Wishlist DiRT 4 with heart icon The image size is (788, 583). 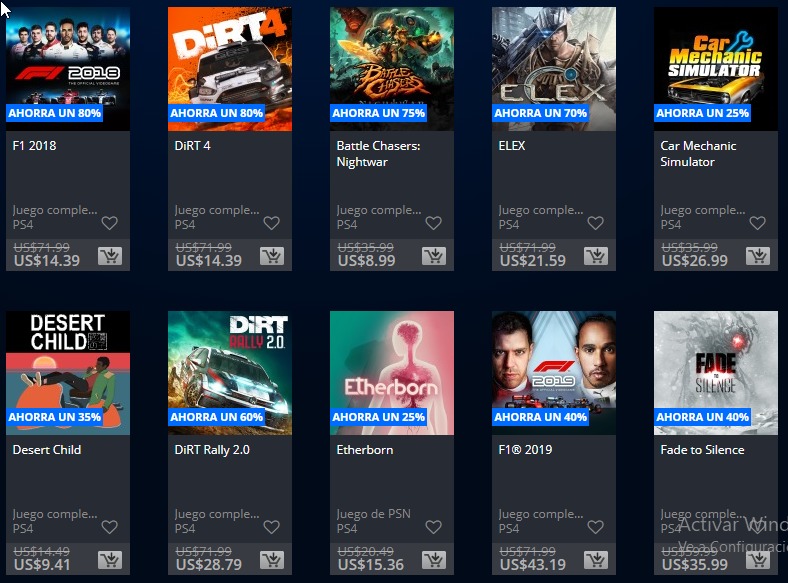point(271,223)
